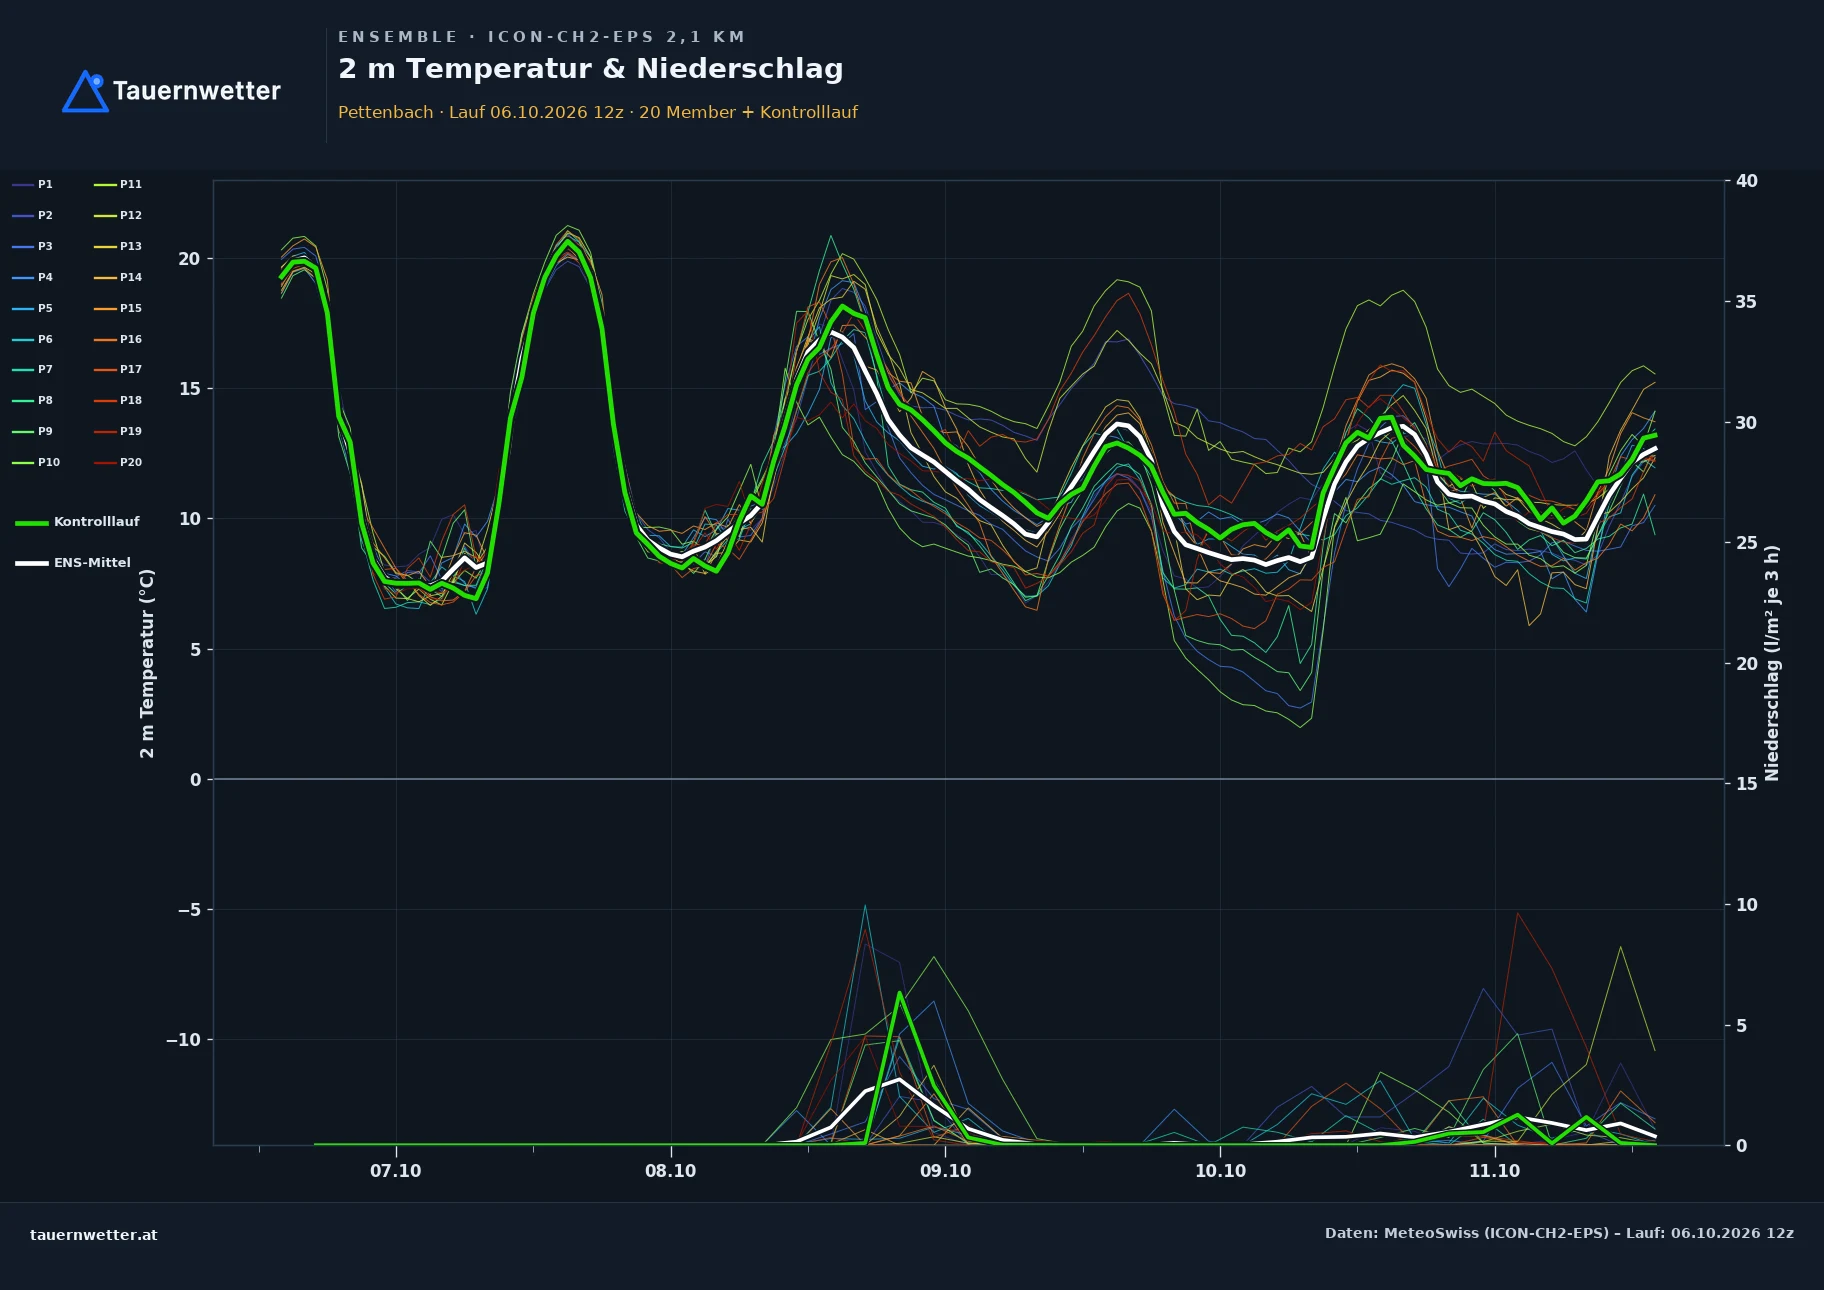Click the Pettenbach run information subtitle

tap(598, 112)
